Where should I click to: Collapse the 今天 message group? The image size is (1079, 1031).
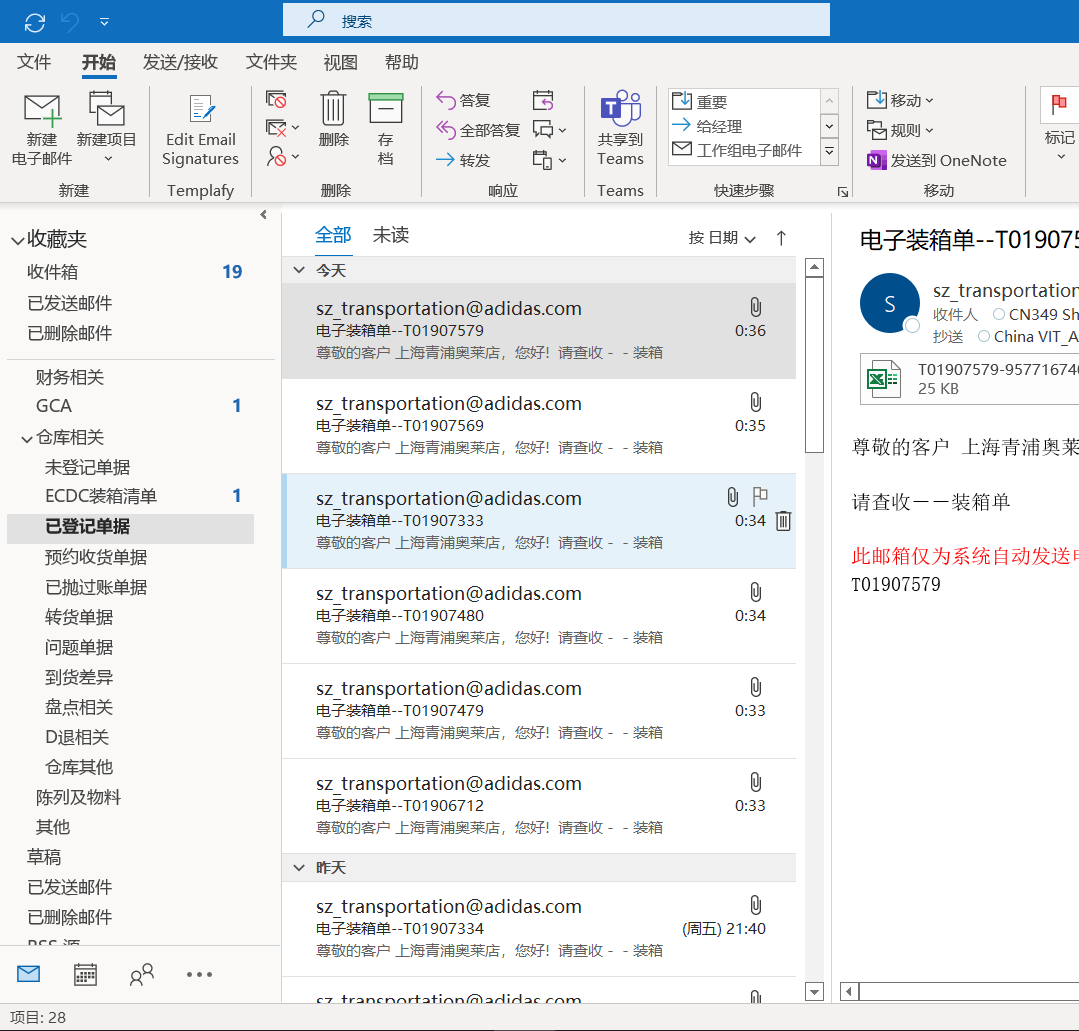click(x=299, y=270)
